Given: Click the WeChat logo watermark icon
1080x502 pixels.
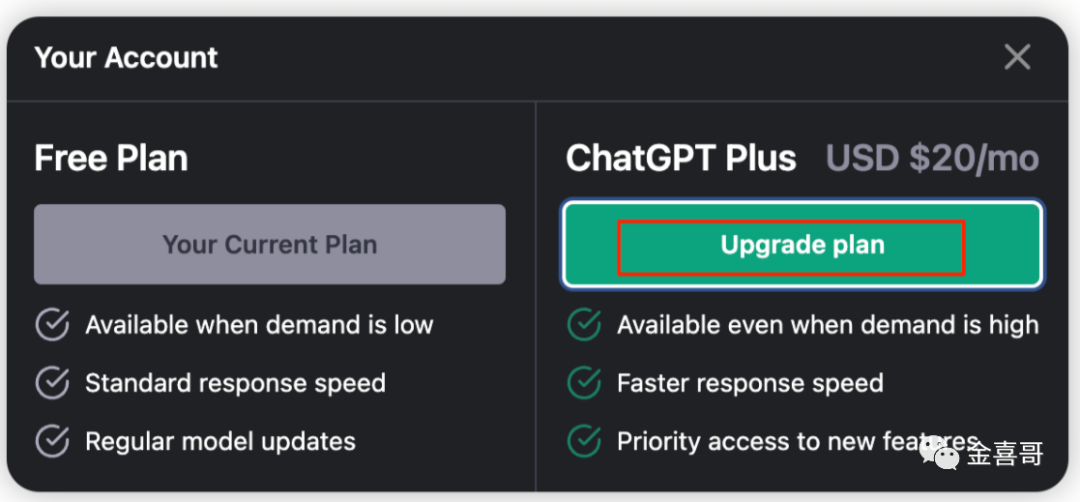Looking at the screenshot, I should (941, 453).
